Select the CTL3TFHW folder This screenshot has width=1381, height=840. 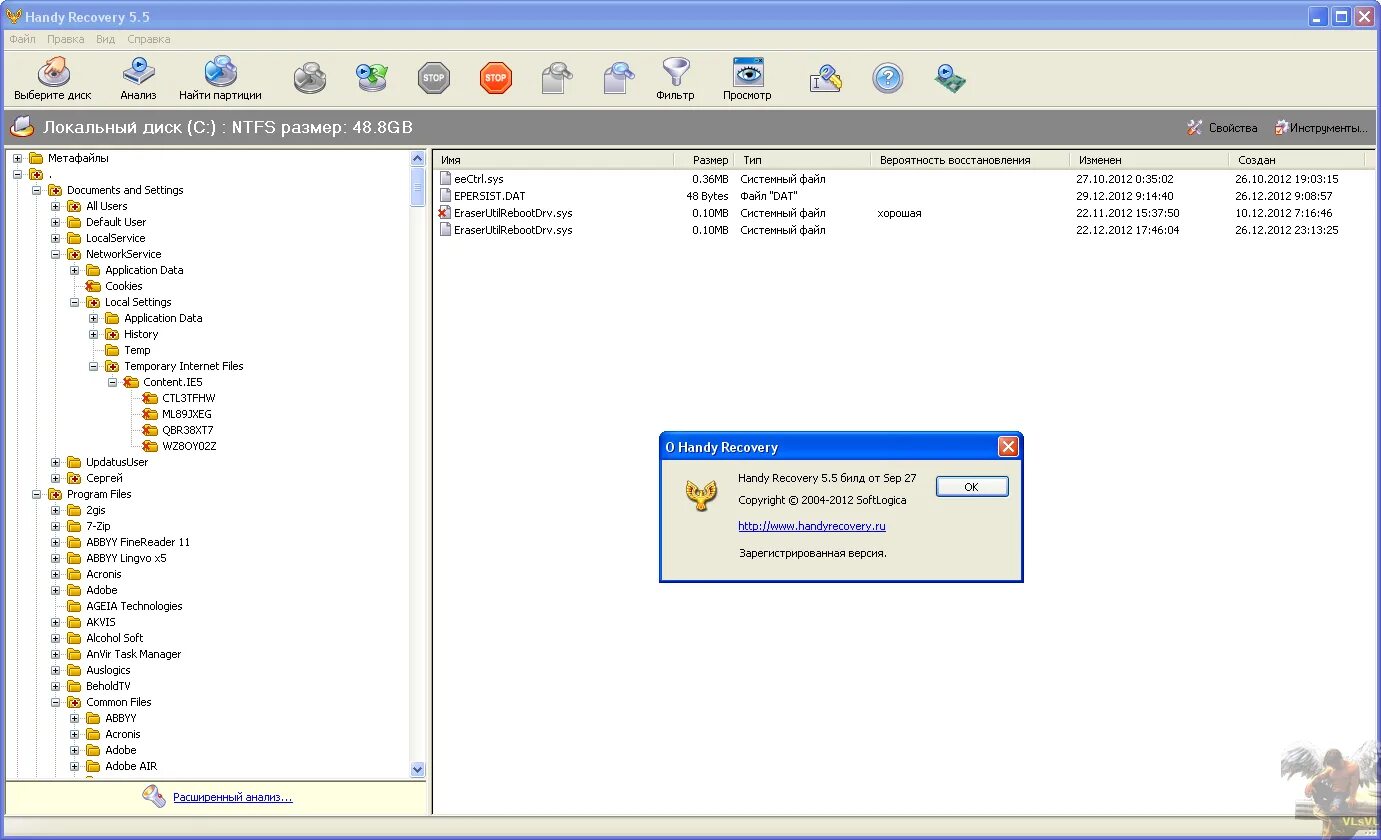188,398
